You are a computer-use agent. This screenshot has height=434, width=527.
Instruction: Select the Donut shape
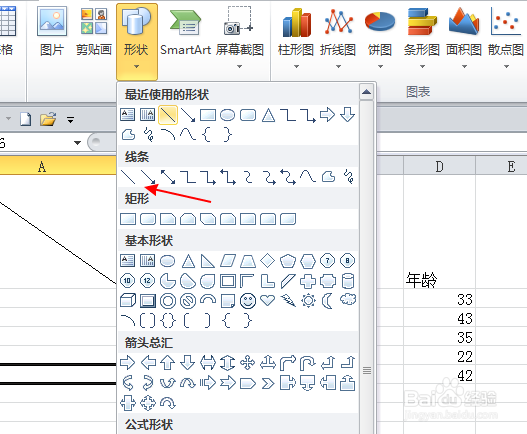click(x=168, y=301)
